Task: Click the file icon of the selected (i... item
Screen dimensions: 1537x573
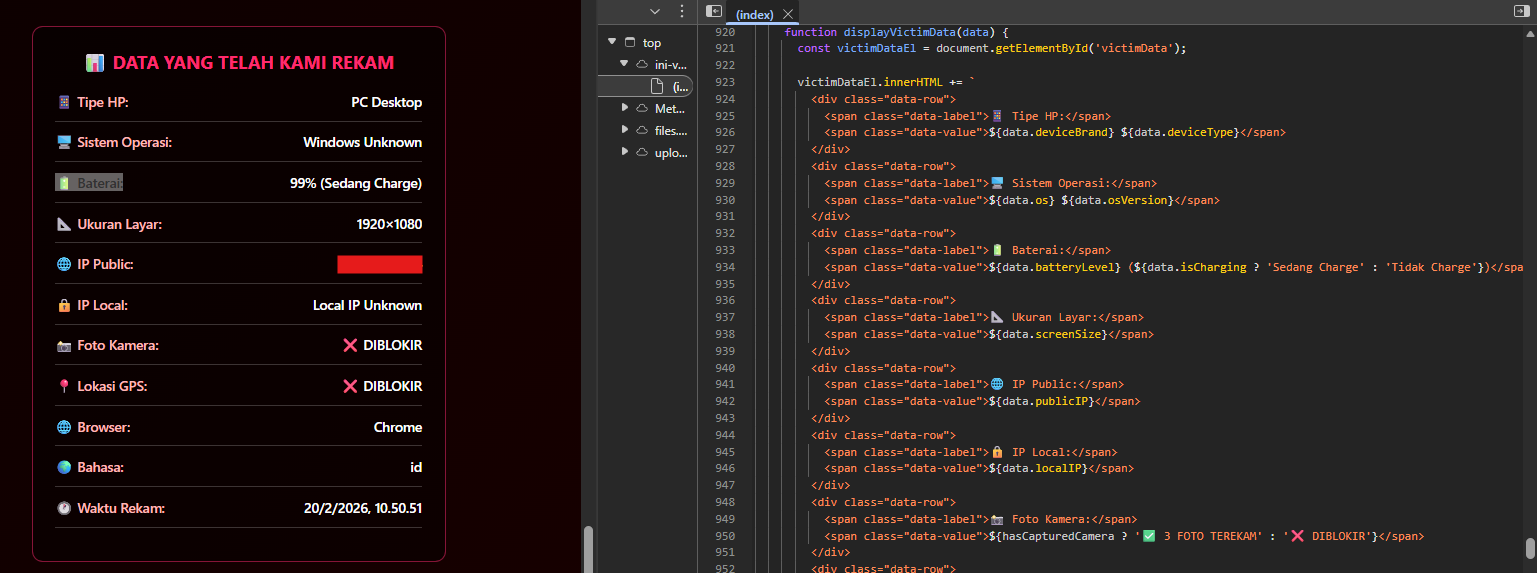Action: 657,87
